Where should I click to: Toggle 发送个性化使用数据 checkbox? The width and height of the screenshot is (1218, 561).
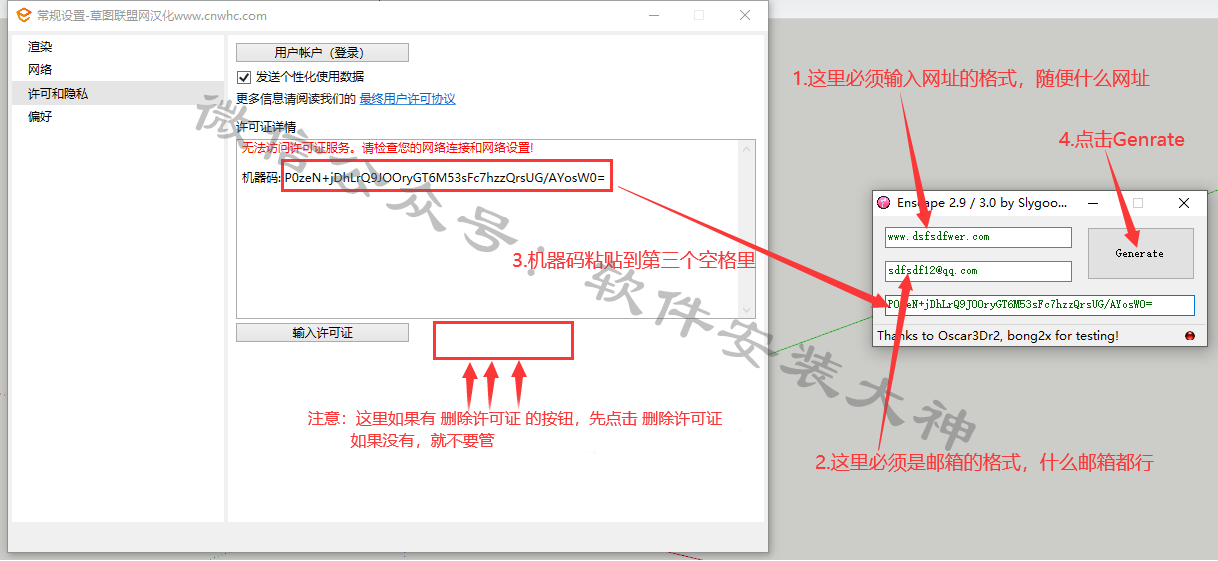(243, 77)
